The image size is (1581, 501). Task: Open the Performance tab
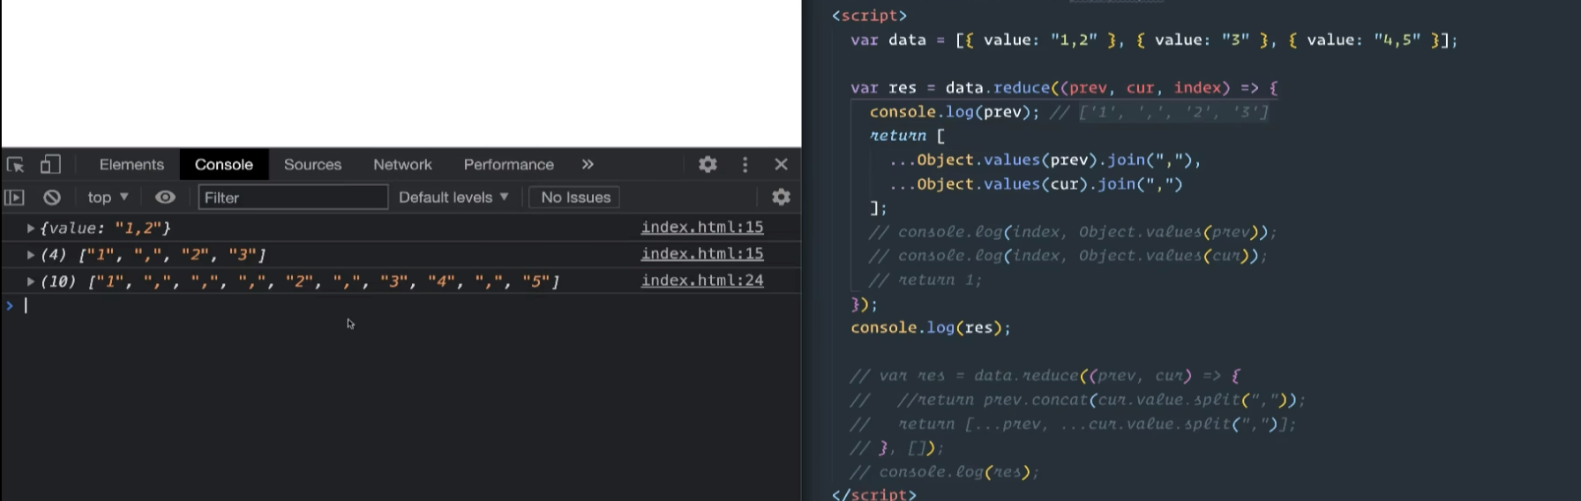(509, 165)
